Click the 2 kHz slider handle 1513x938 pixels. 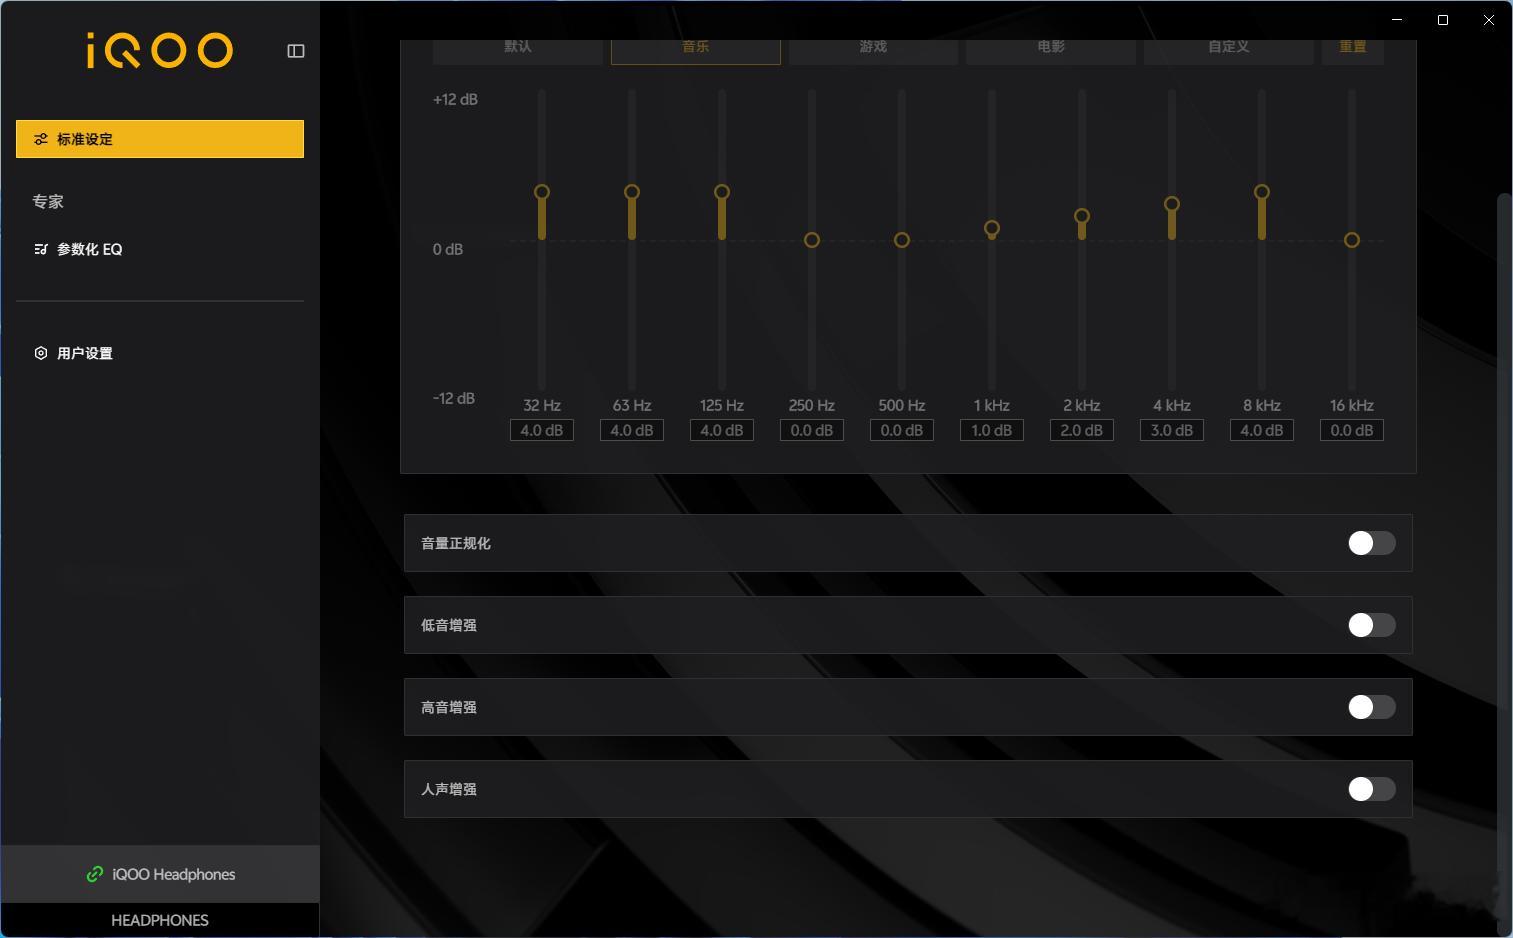1082,216
